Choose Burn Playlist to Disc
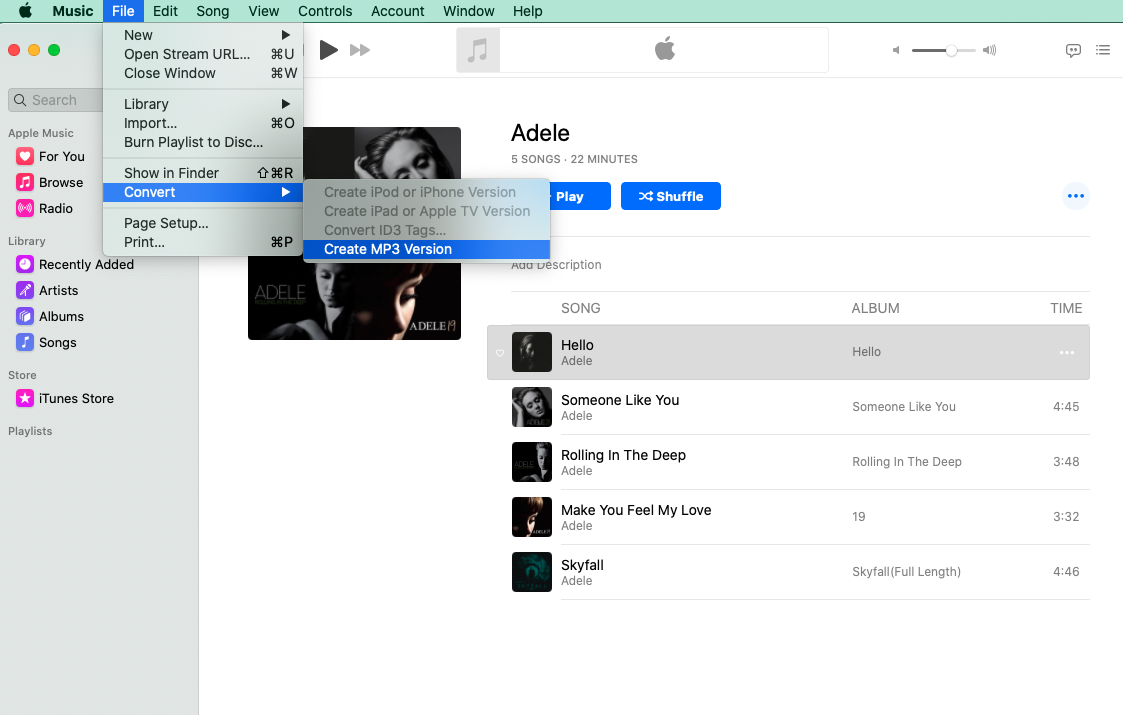 click(203, 142)
